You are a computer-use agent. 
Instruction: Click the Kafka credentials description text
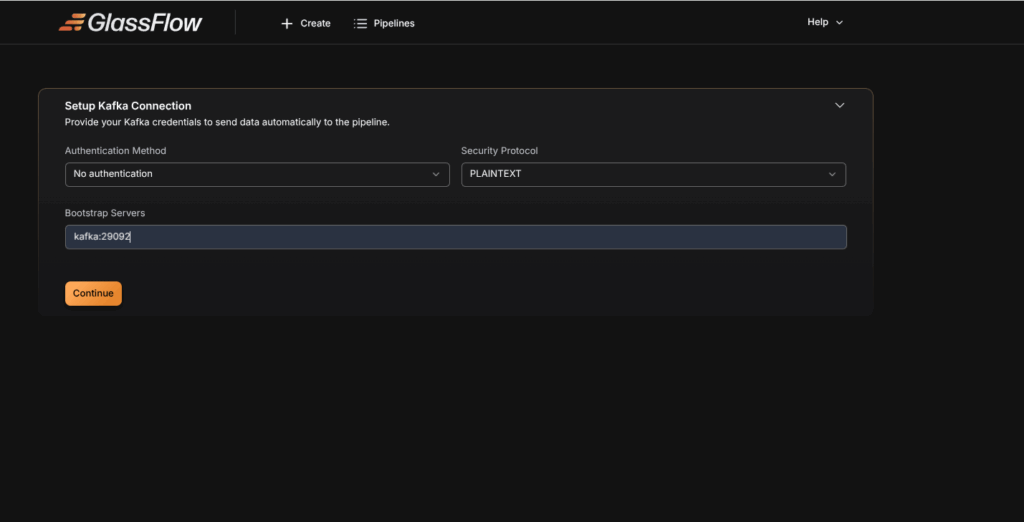227,122
